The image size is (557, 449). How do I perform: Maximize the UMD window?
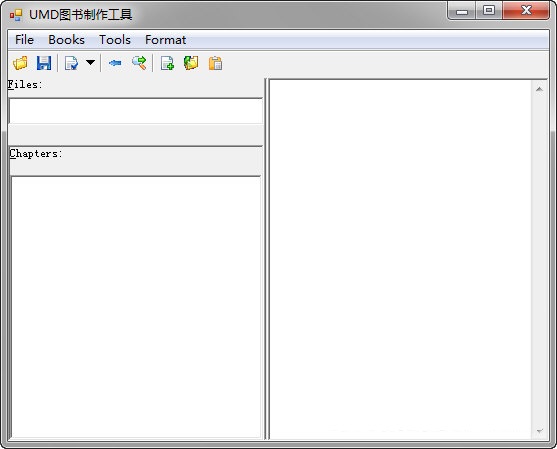(489, 10)
